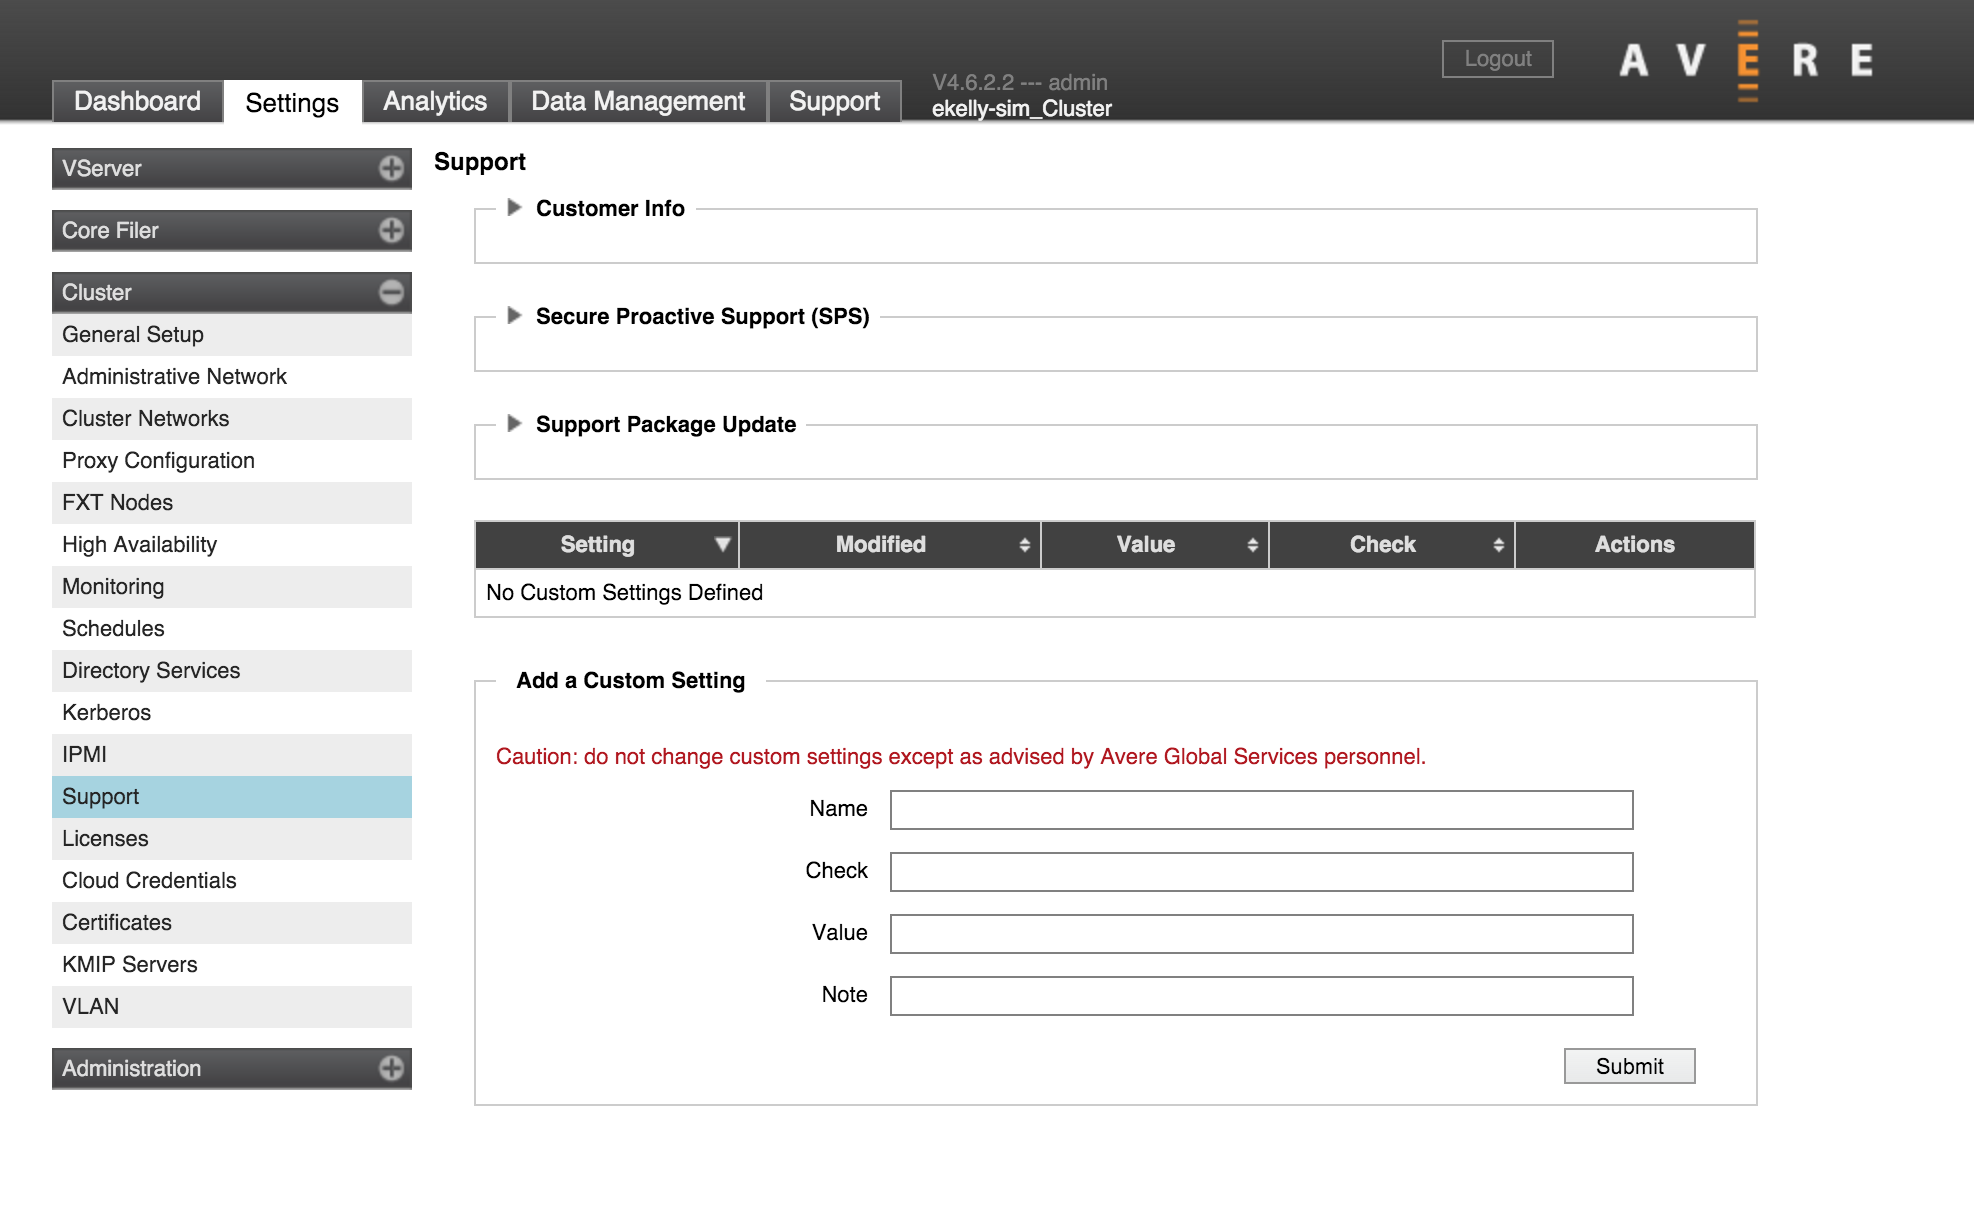
Task: Open VLAN settings page
Action: coord(232,1007)
